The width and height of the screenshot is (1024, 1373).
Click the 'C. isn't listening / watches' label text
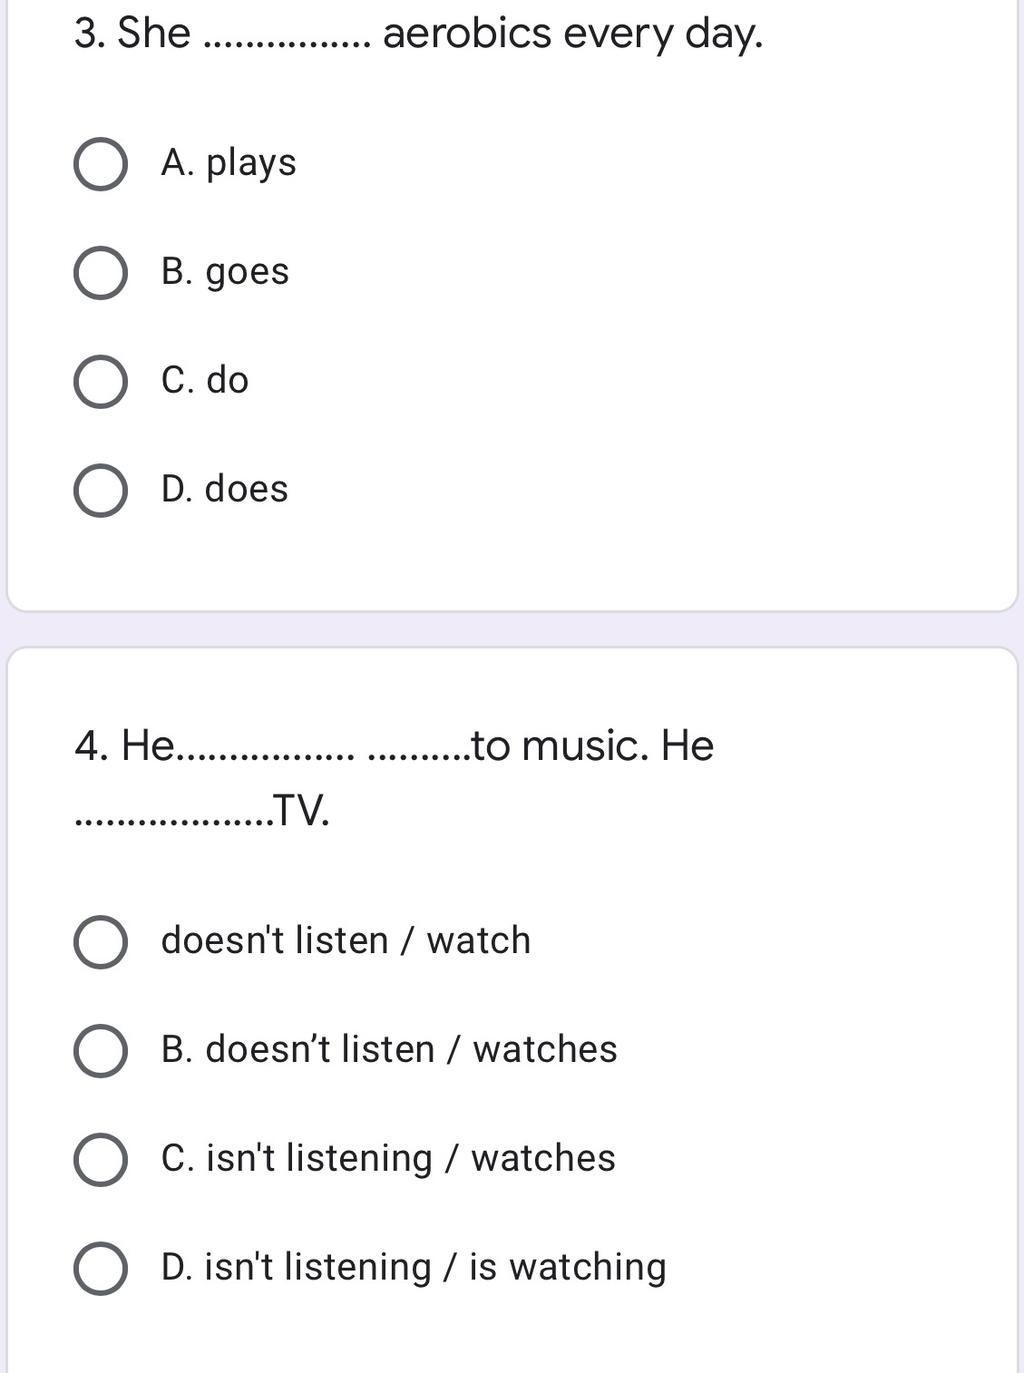(388, 1158)
